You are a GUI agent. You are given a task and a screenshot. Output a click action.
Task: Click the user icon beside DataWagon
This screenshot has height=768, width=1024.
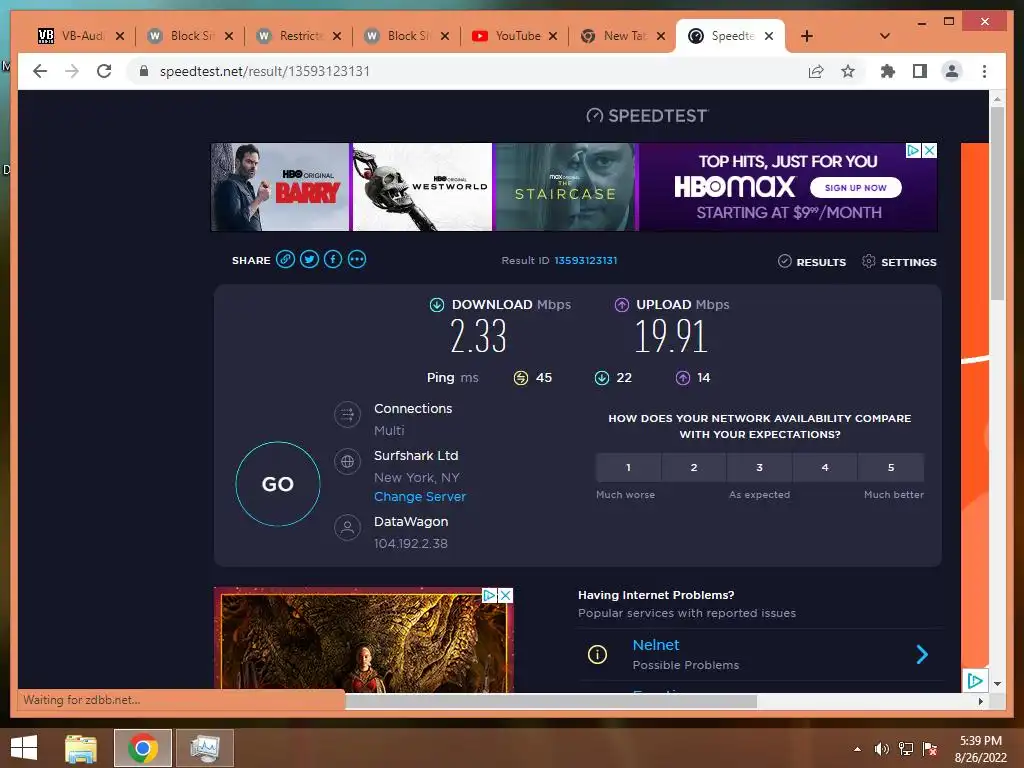347,527
